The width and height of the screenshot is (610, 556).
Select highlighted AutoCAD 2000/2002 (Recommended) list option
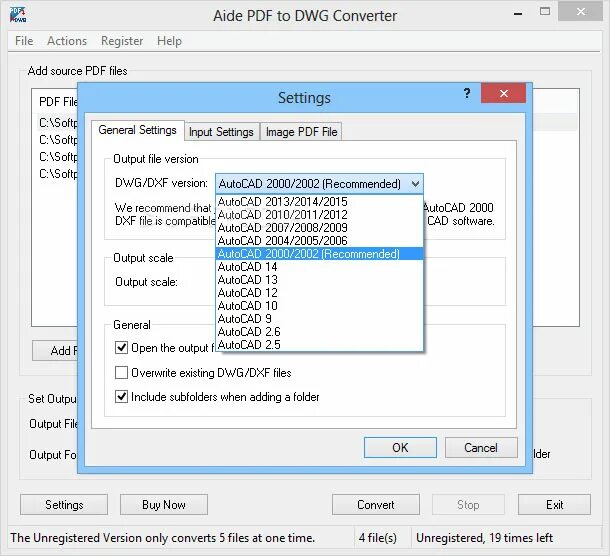coord(319,254)
